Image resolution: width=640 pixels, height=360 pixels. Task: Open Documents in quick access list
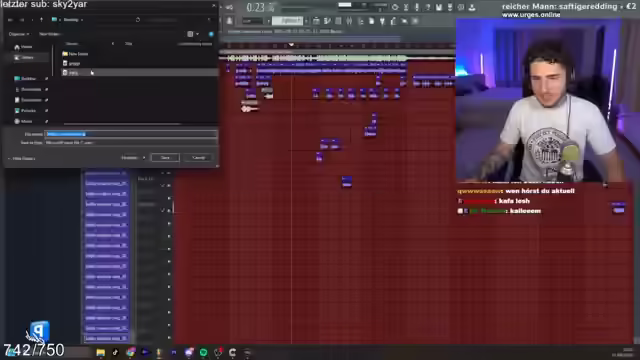click(29, 100)
